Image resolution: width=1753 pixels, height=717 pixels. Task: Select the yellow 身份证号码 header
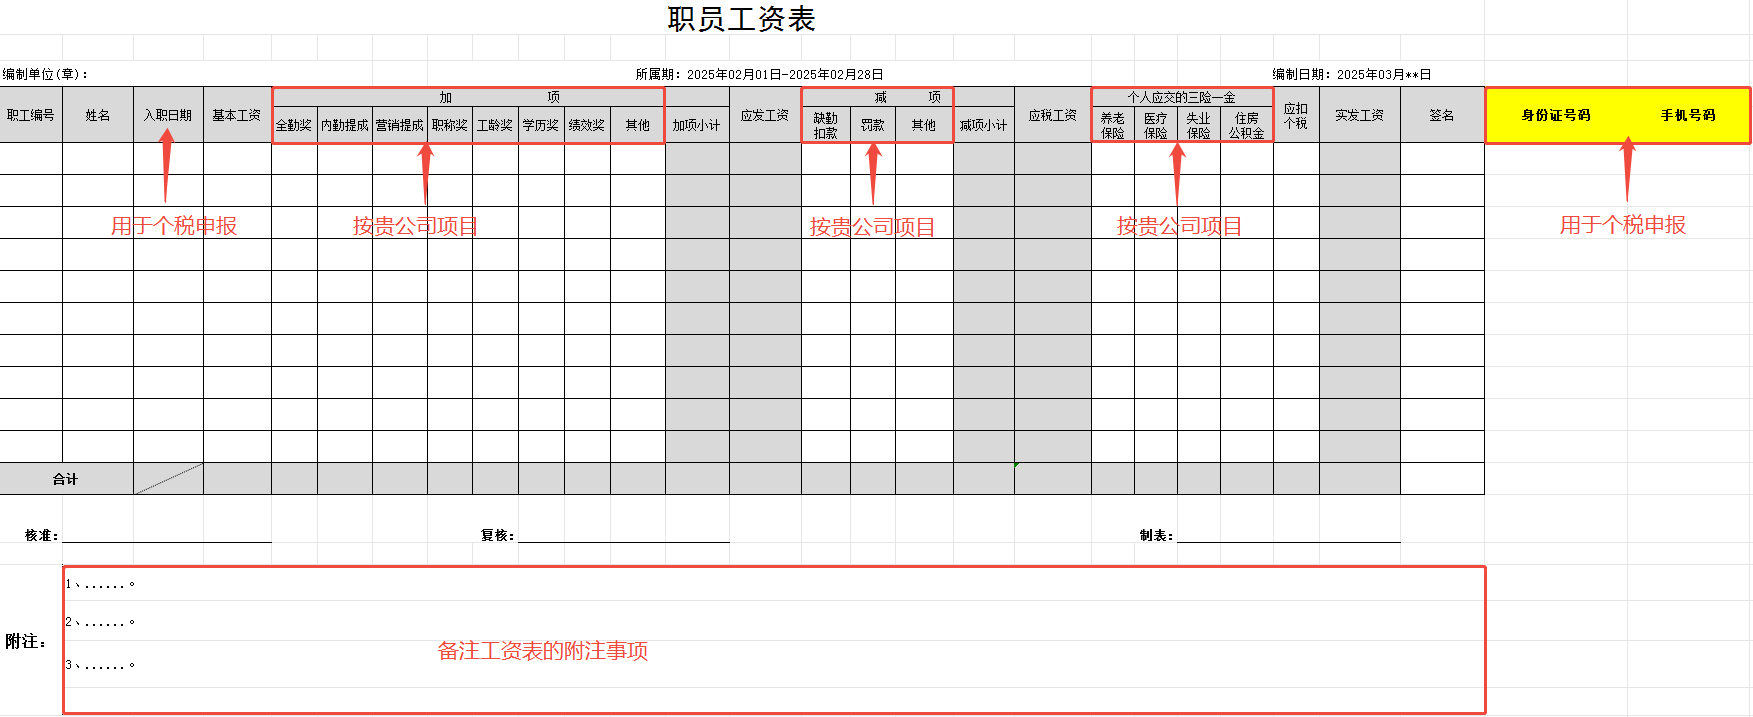pos(1556,115)
